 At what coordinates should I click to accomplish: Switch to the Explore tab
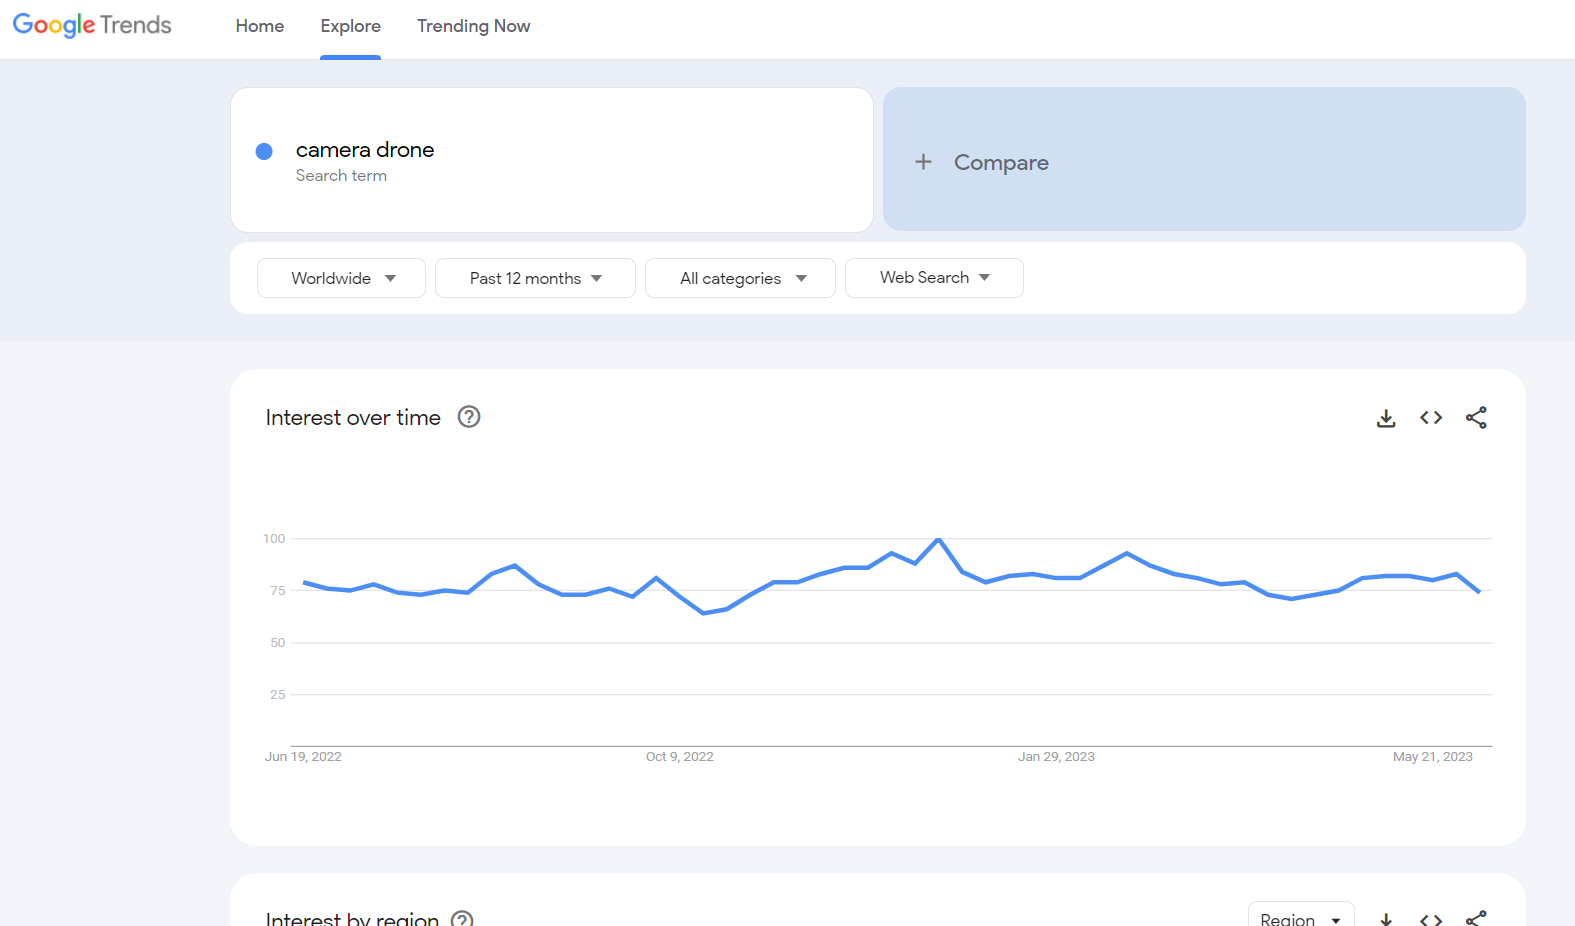pos(350,26)
